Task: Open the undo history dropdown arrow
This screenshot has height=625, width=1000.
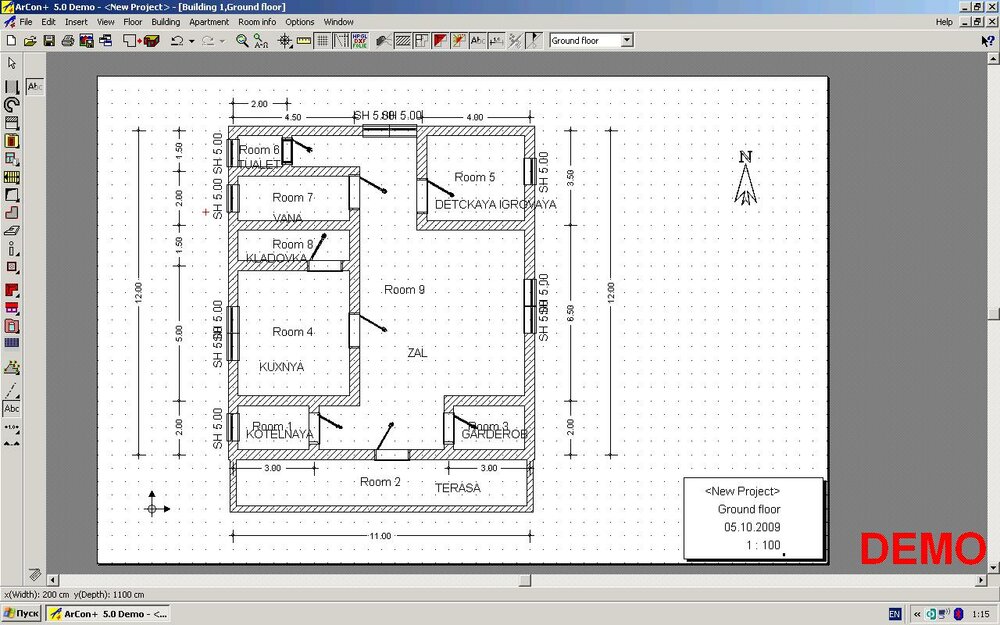Action: 191,41
